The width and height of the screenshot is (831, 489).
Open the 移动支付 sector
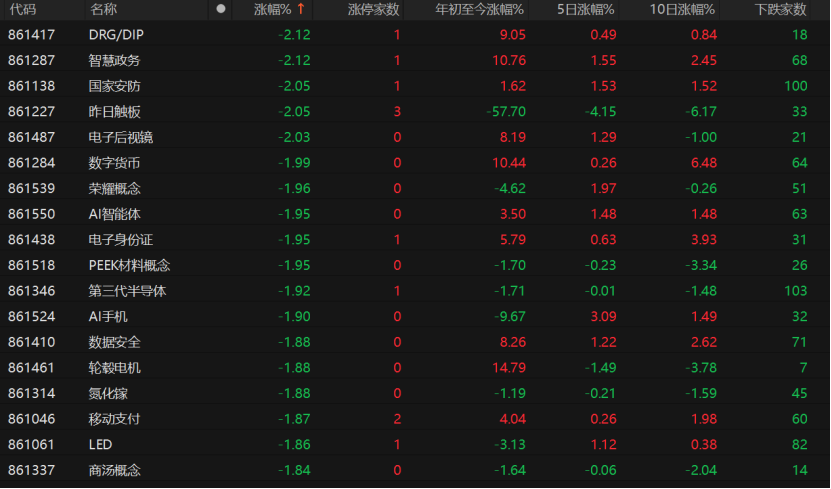(114, 419)
